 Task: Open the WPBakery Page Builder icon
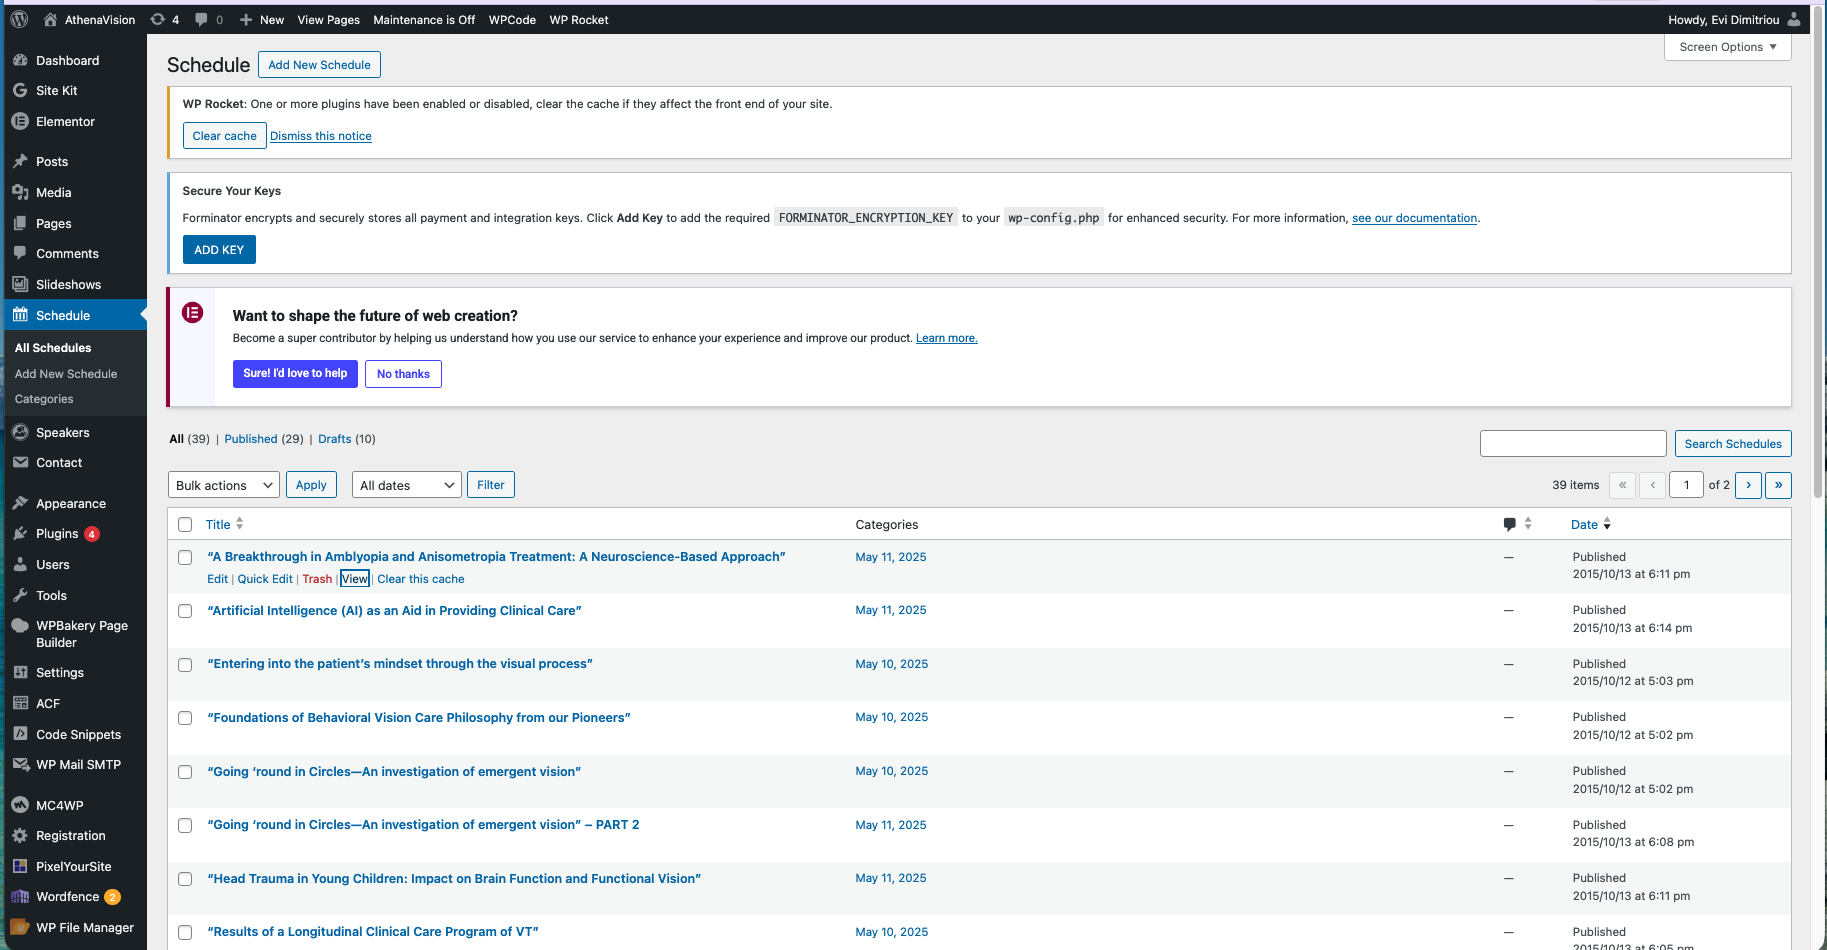pyautogui.click(x=20, y=625)
